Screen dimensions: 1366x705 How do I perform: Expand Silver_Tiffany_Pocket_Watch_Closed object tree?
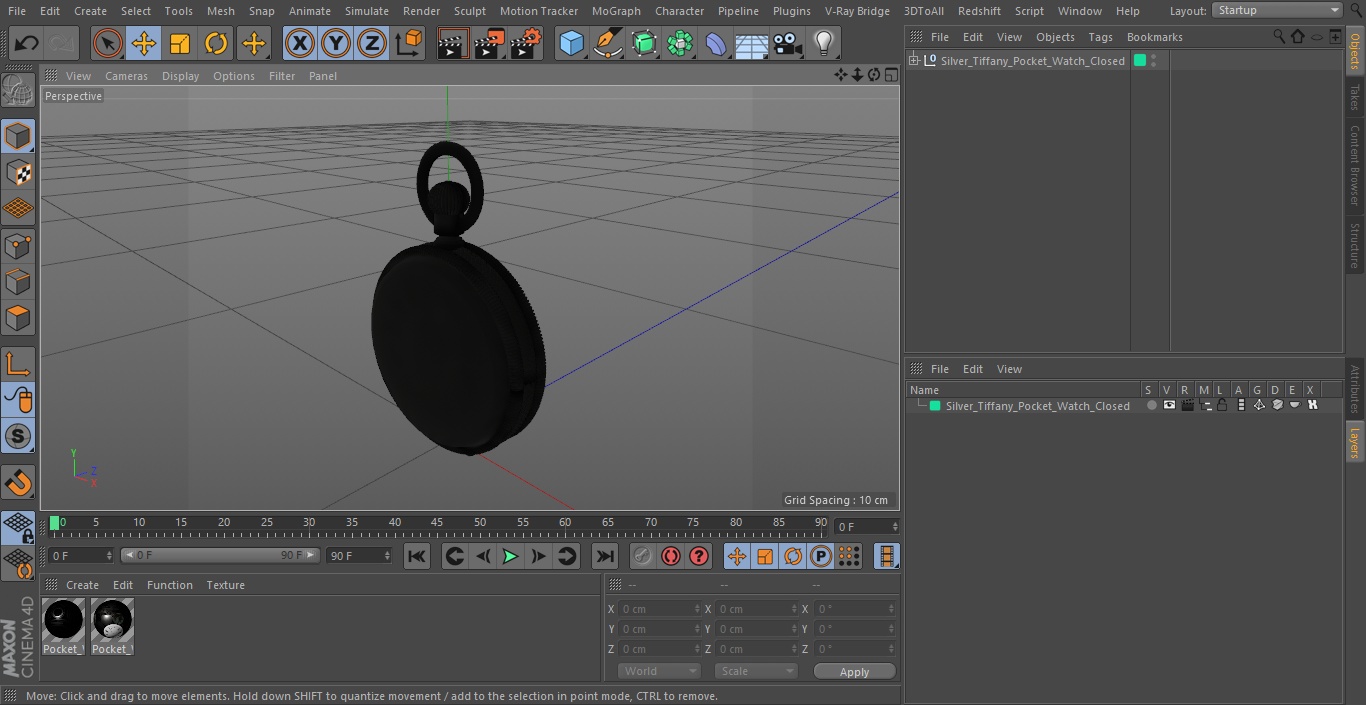[913, 61]
